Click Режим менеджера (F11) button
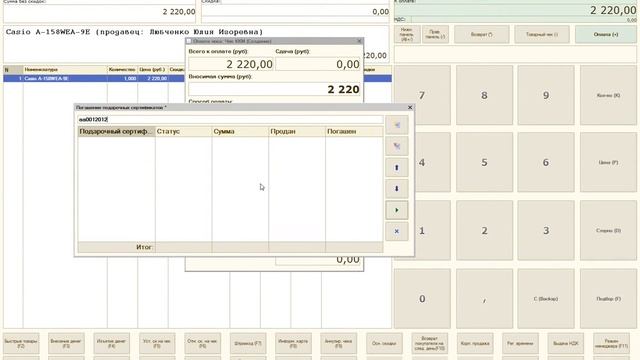 (x=611, y=343)
